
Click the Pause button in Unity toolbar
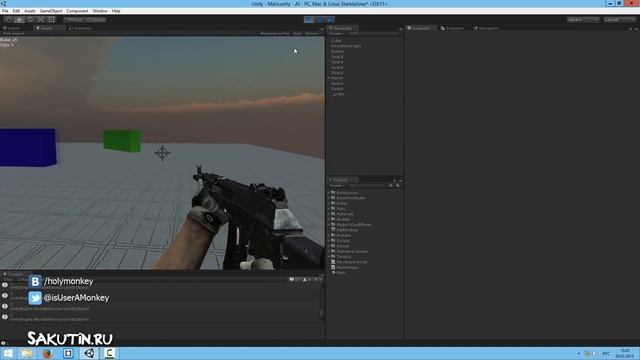click(x=320, y=20)
